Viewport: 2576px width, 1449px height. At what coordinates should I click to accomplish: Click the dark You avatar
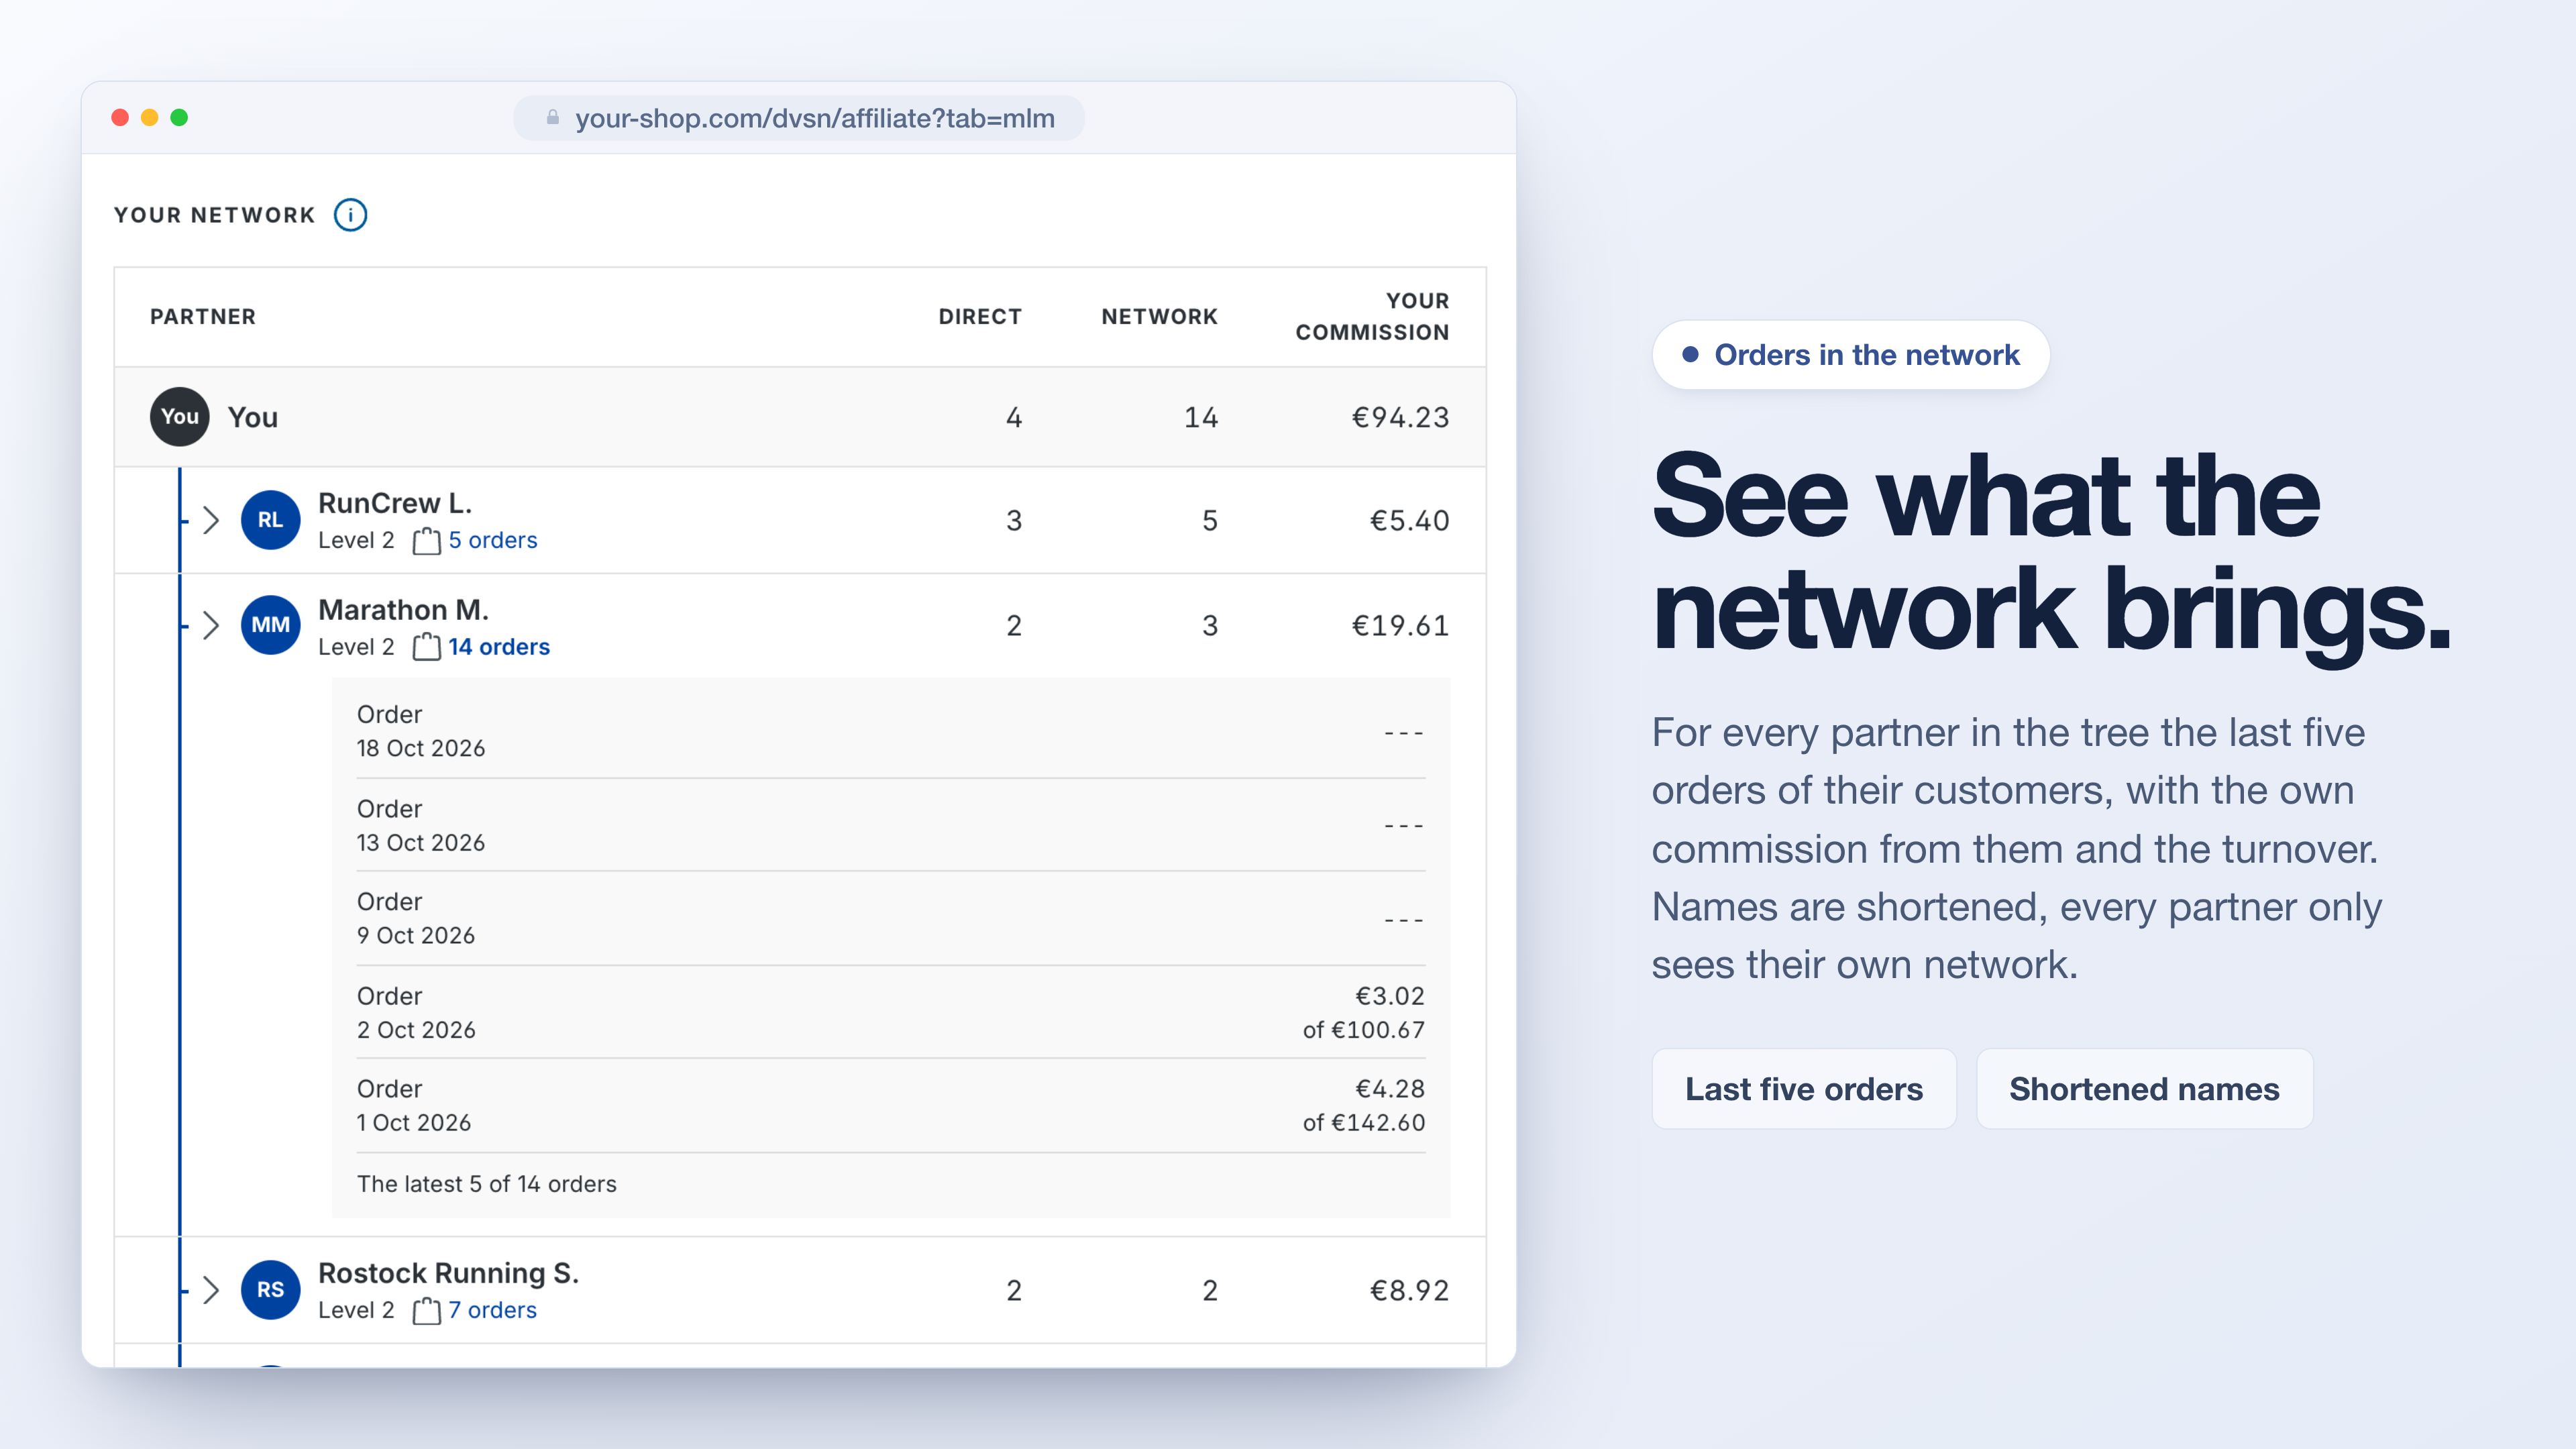180,417
